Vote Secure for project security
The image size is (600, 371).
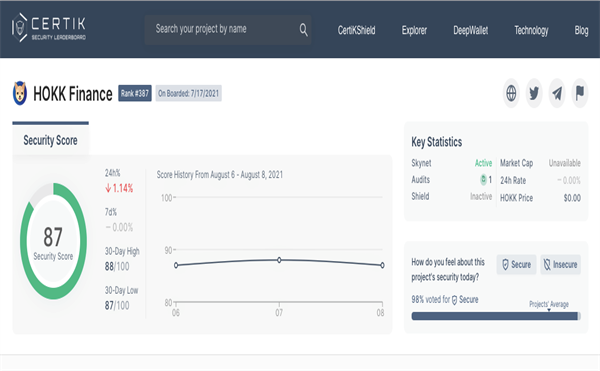point(516,264)
